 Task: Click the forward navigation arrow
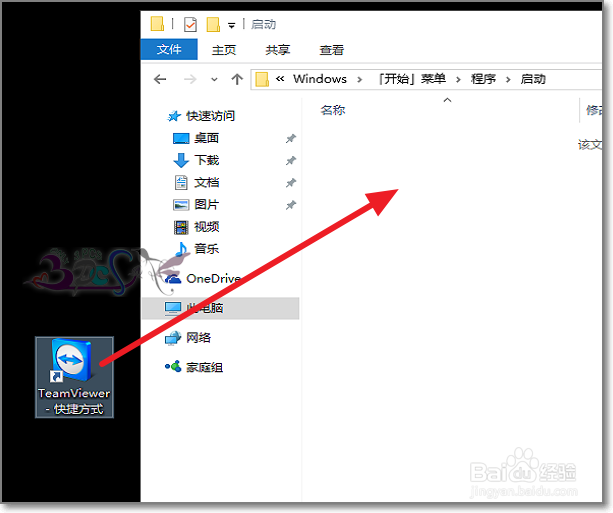190,79
